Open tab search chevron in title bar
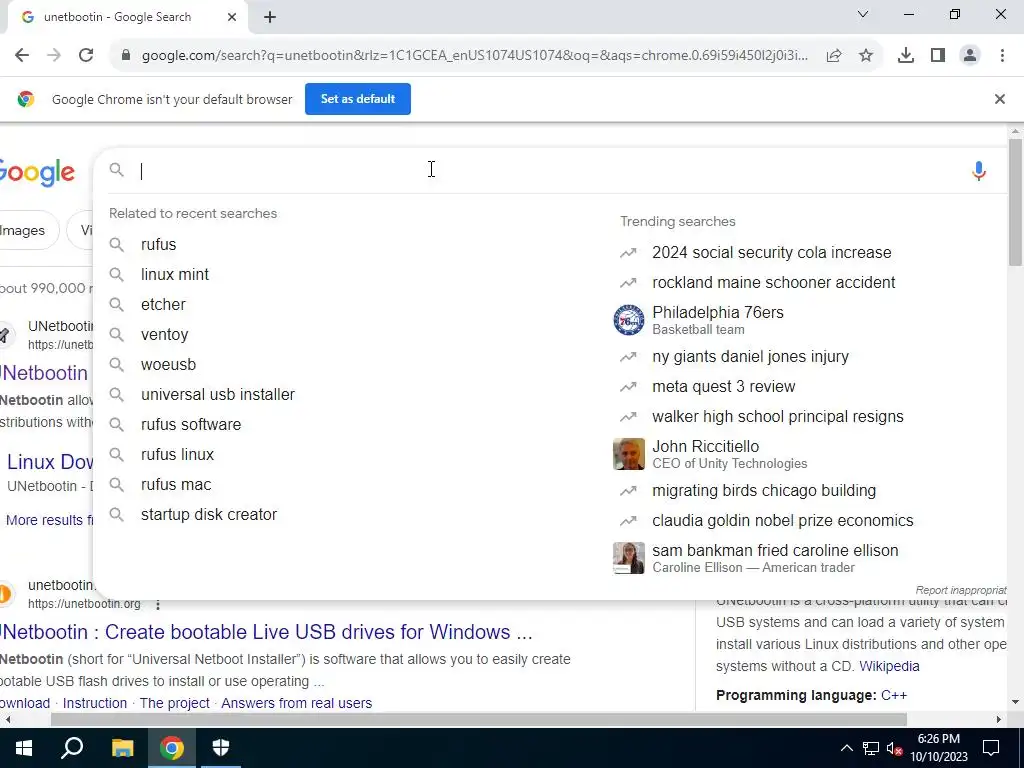1024x768 pixels. (863, 14)
